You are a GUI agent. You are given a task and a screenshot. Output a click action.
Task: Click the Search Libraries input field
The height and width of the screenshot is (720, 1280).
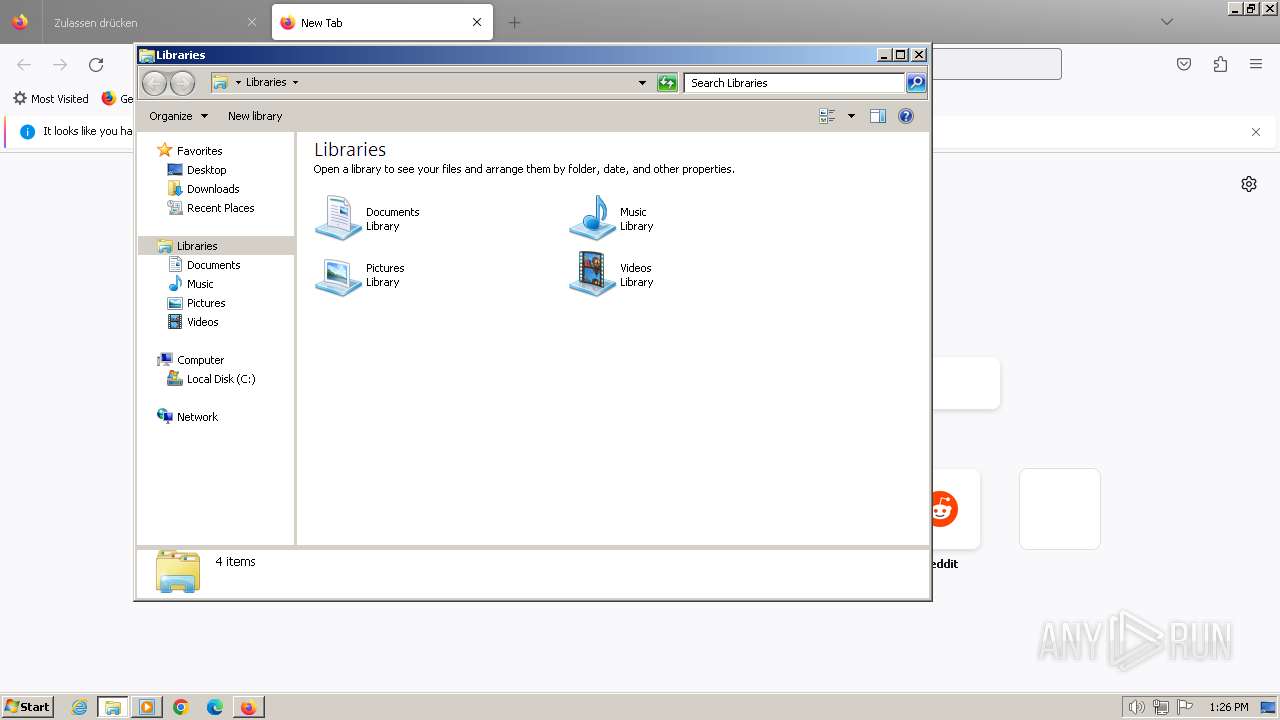pos(795,83)
